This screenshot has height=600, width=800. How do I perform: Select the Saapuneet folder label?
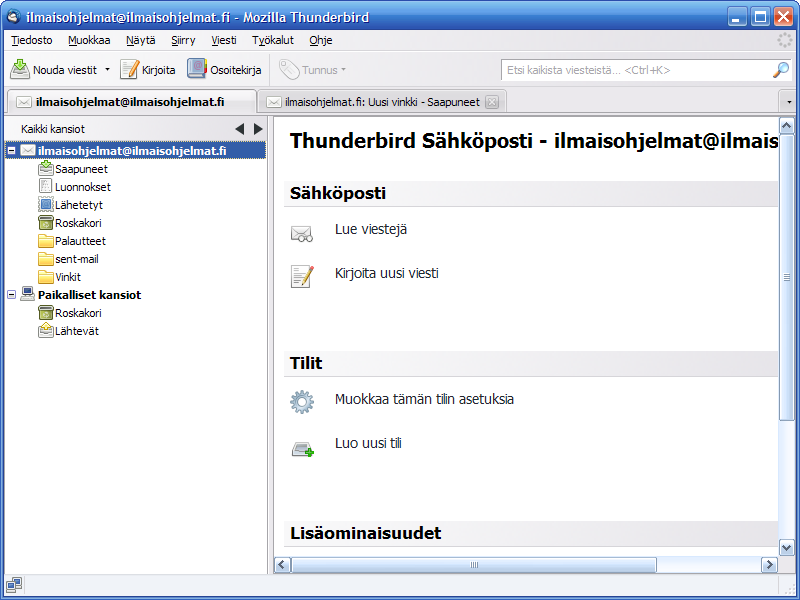[x=81, y=169]
